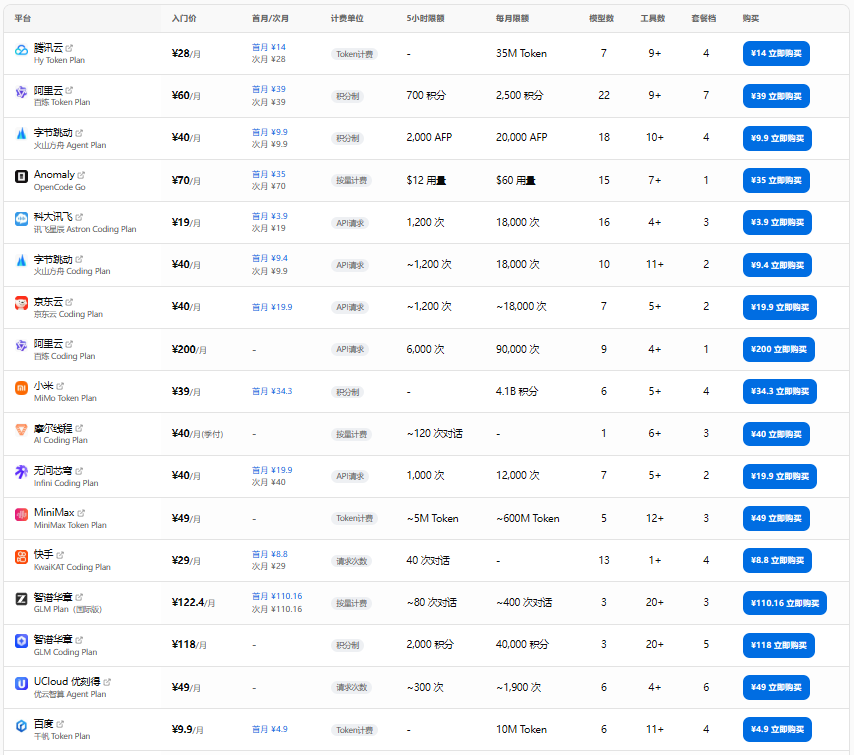This screenshot has width=854, height=755.
Task: Click '讯飞星辰 Astron Coding Plan' text
Action: (85, 229)
